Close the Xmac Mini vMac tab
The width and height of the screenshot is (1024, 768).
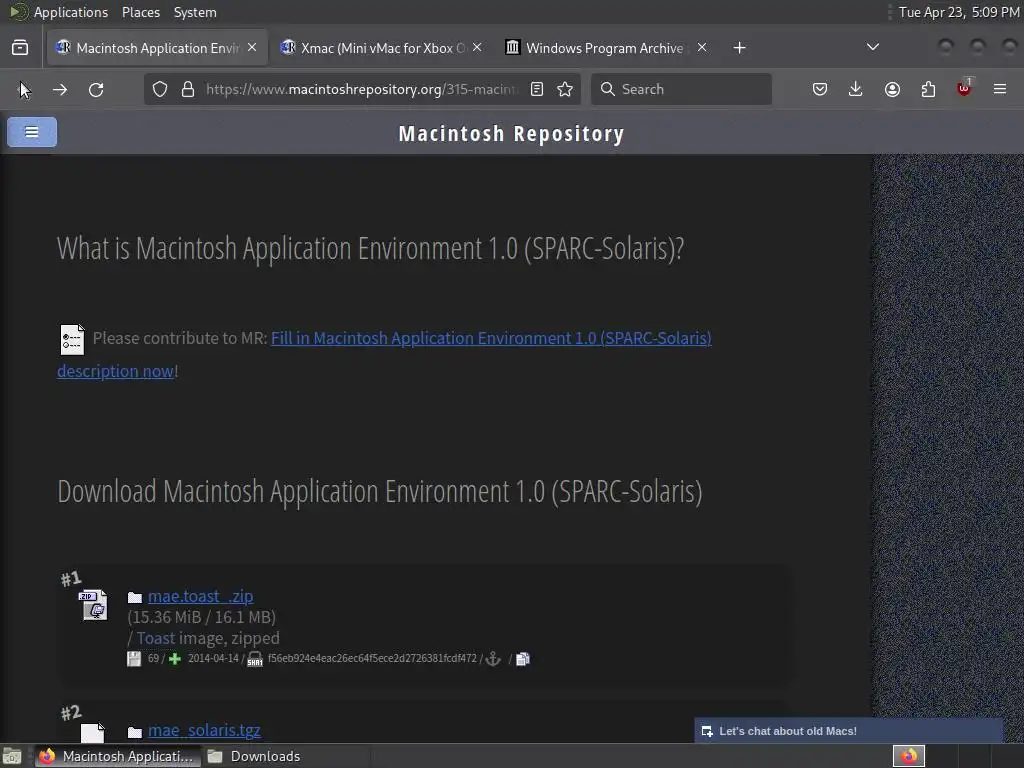click(x=477, y=47)
